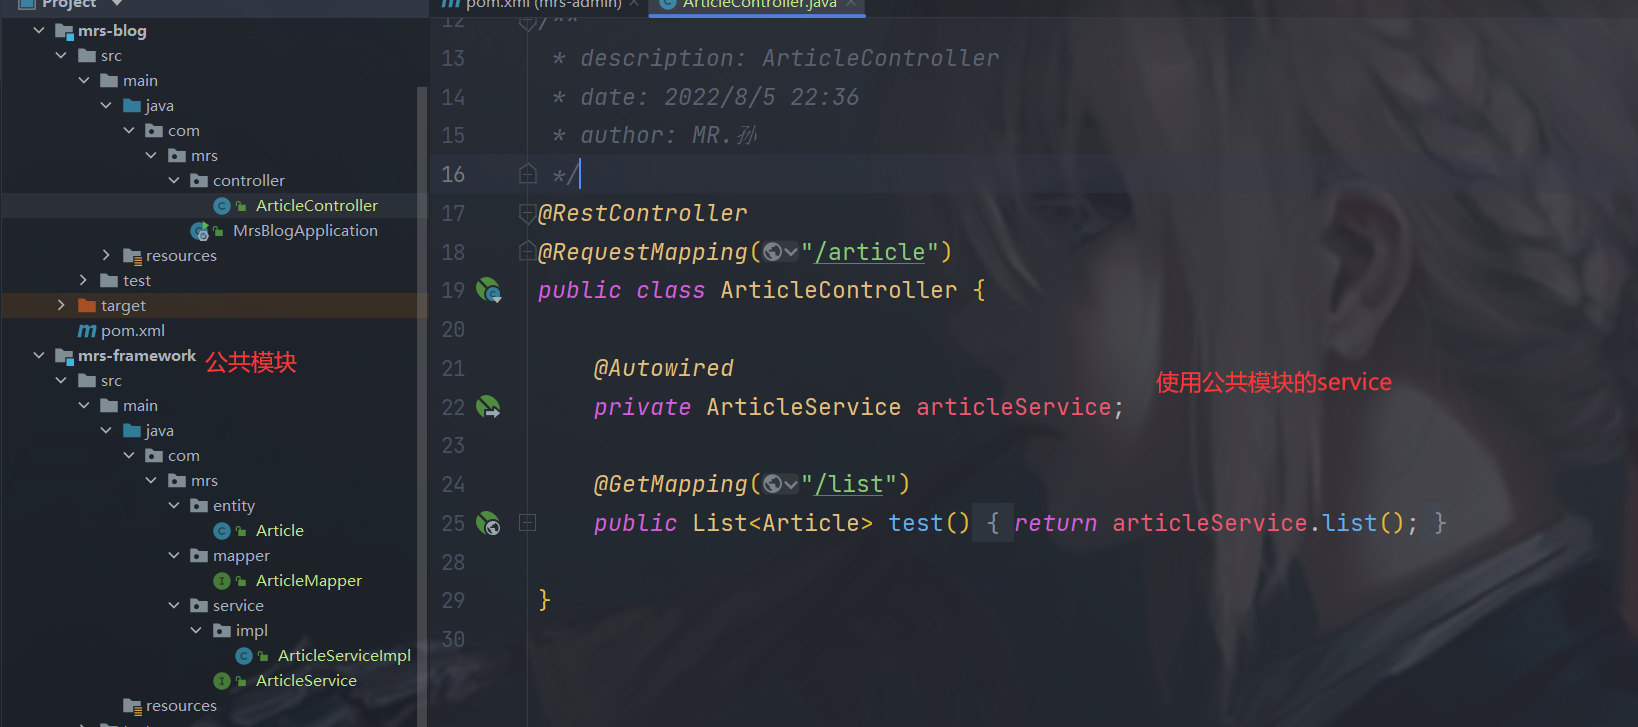This screenshot has width=1638, height=727.
Task: Select ArticleServiceImpl in the impl folder
Action: pos(344,656)
